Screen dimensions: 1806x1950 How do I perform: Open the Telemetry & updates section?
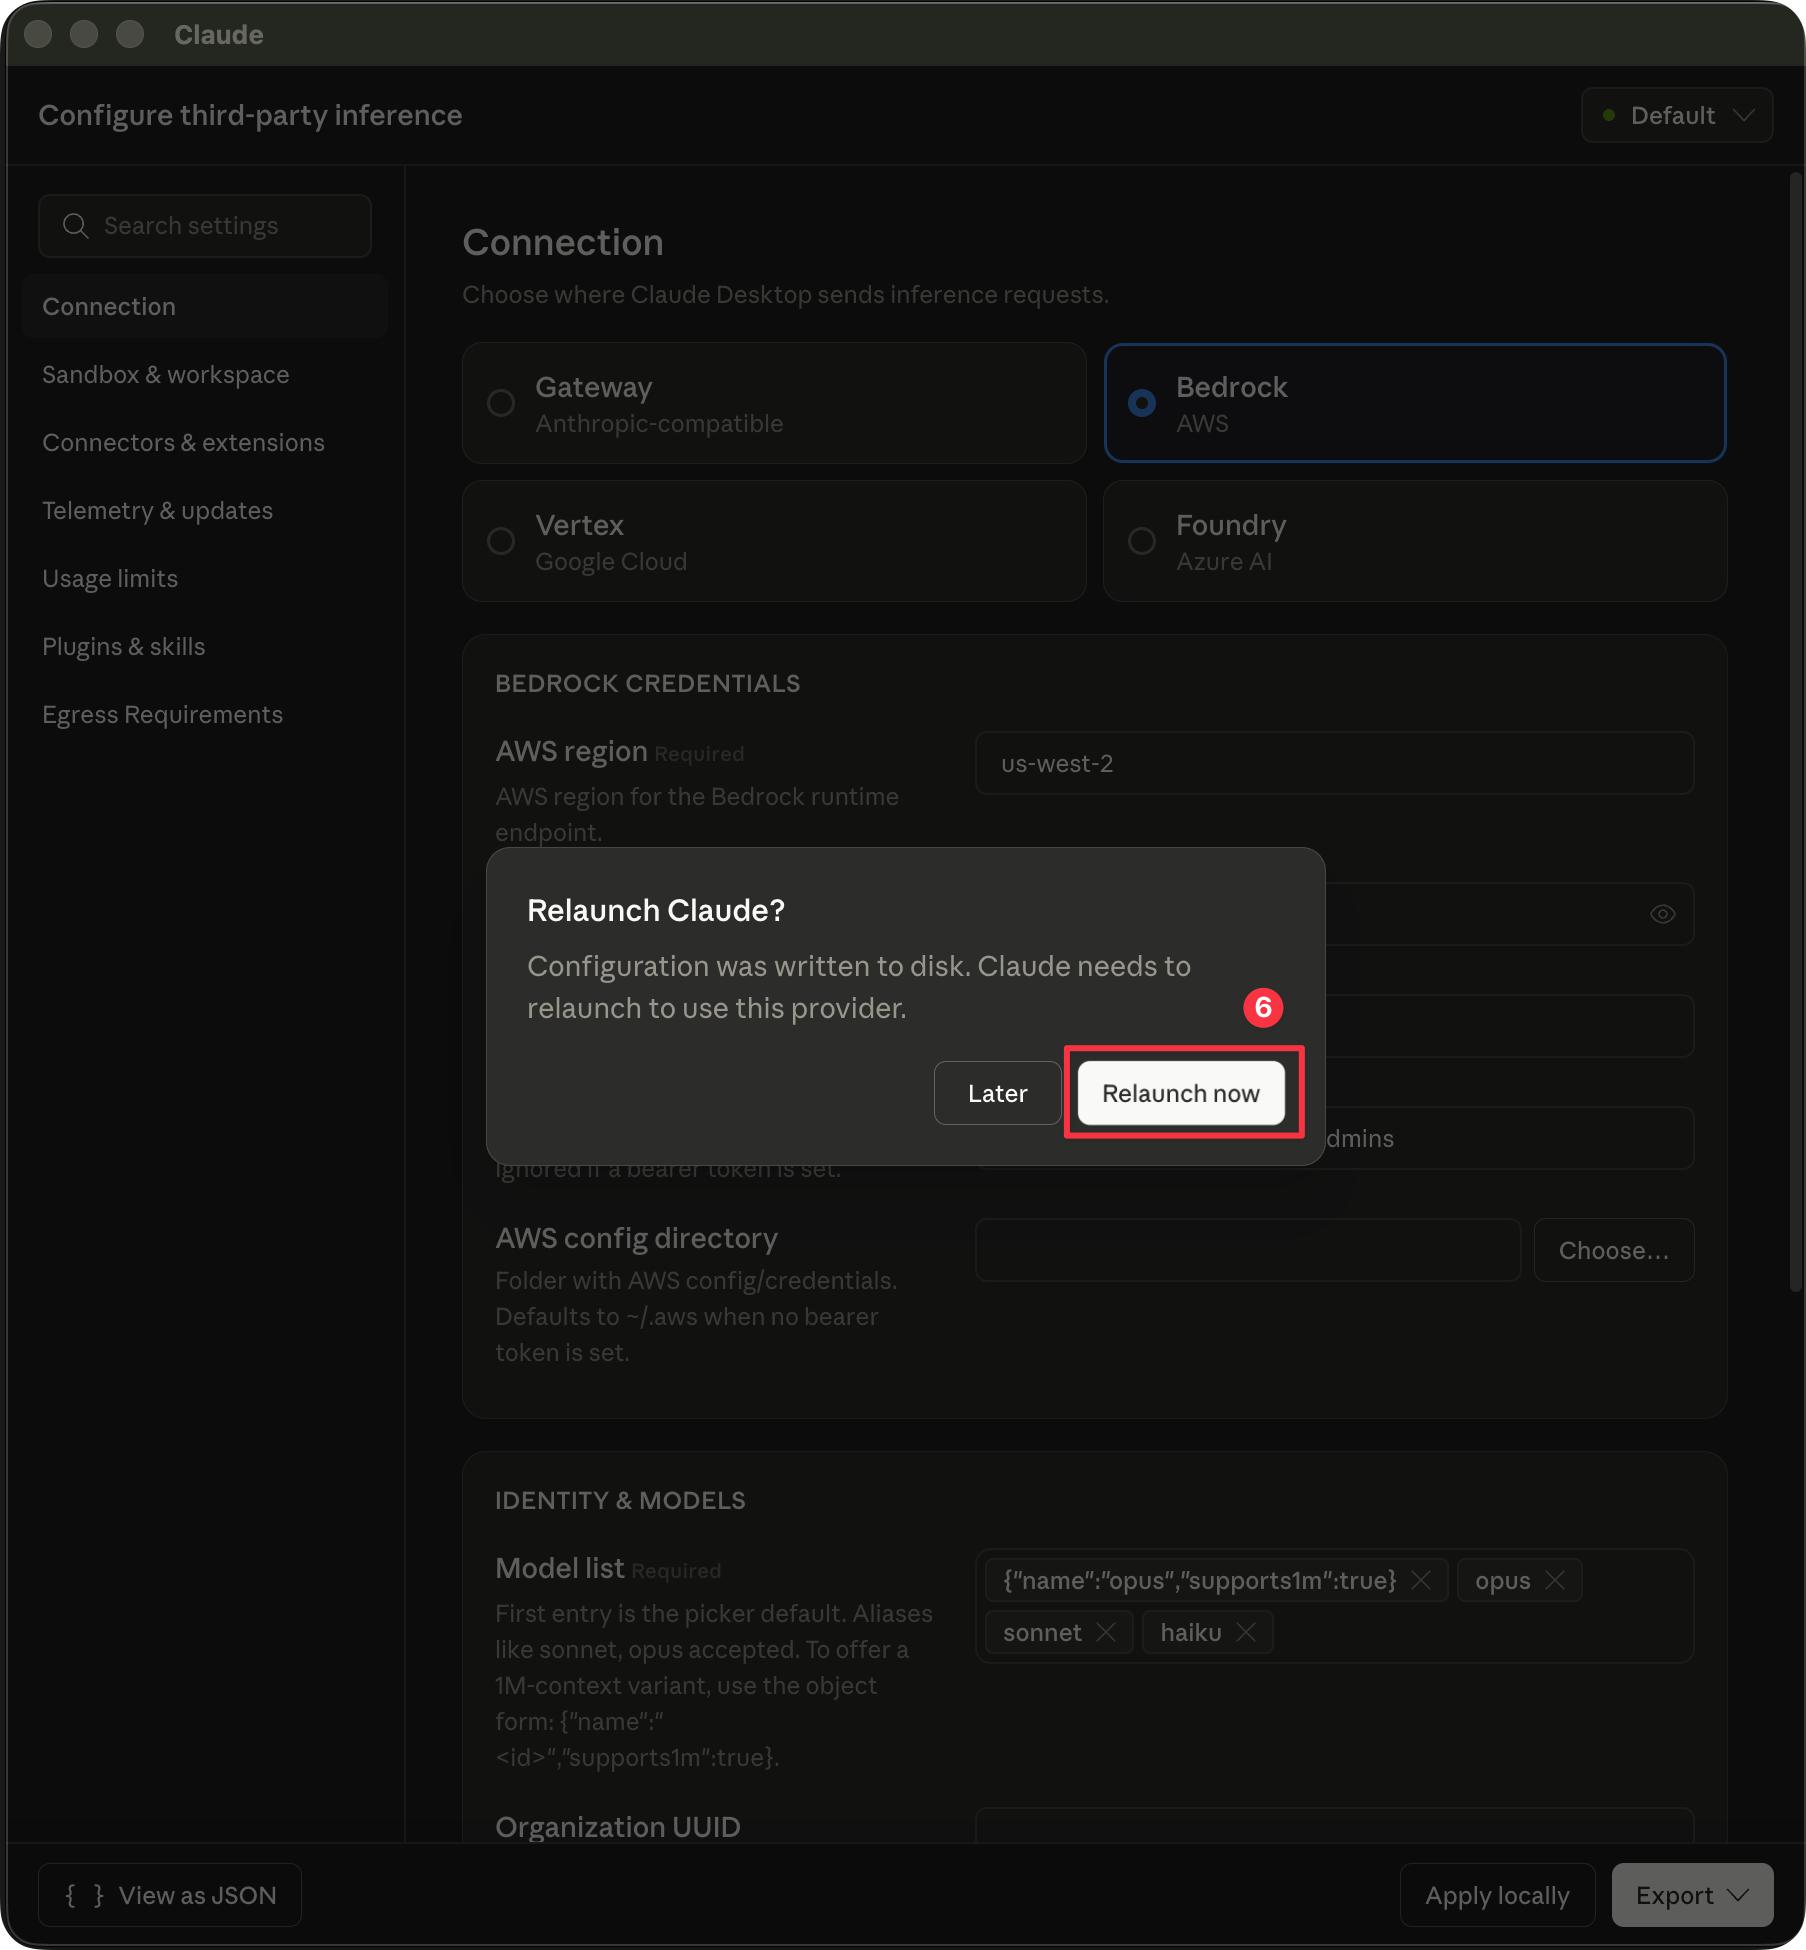205,510
